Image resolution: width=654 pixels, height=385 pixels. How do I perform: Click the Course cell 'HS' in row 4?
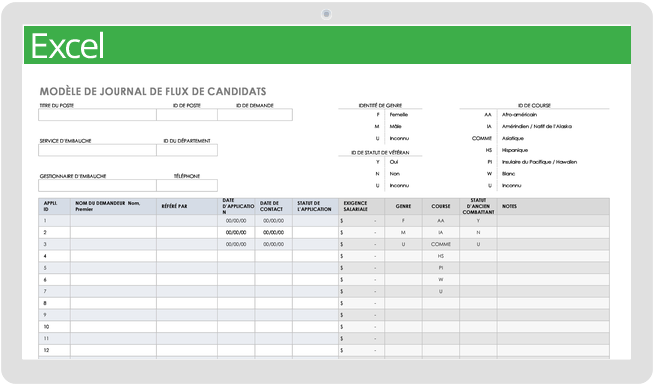[441, 256]
